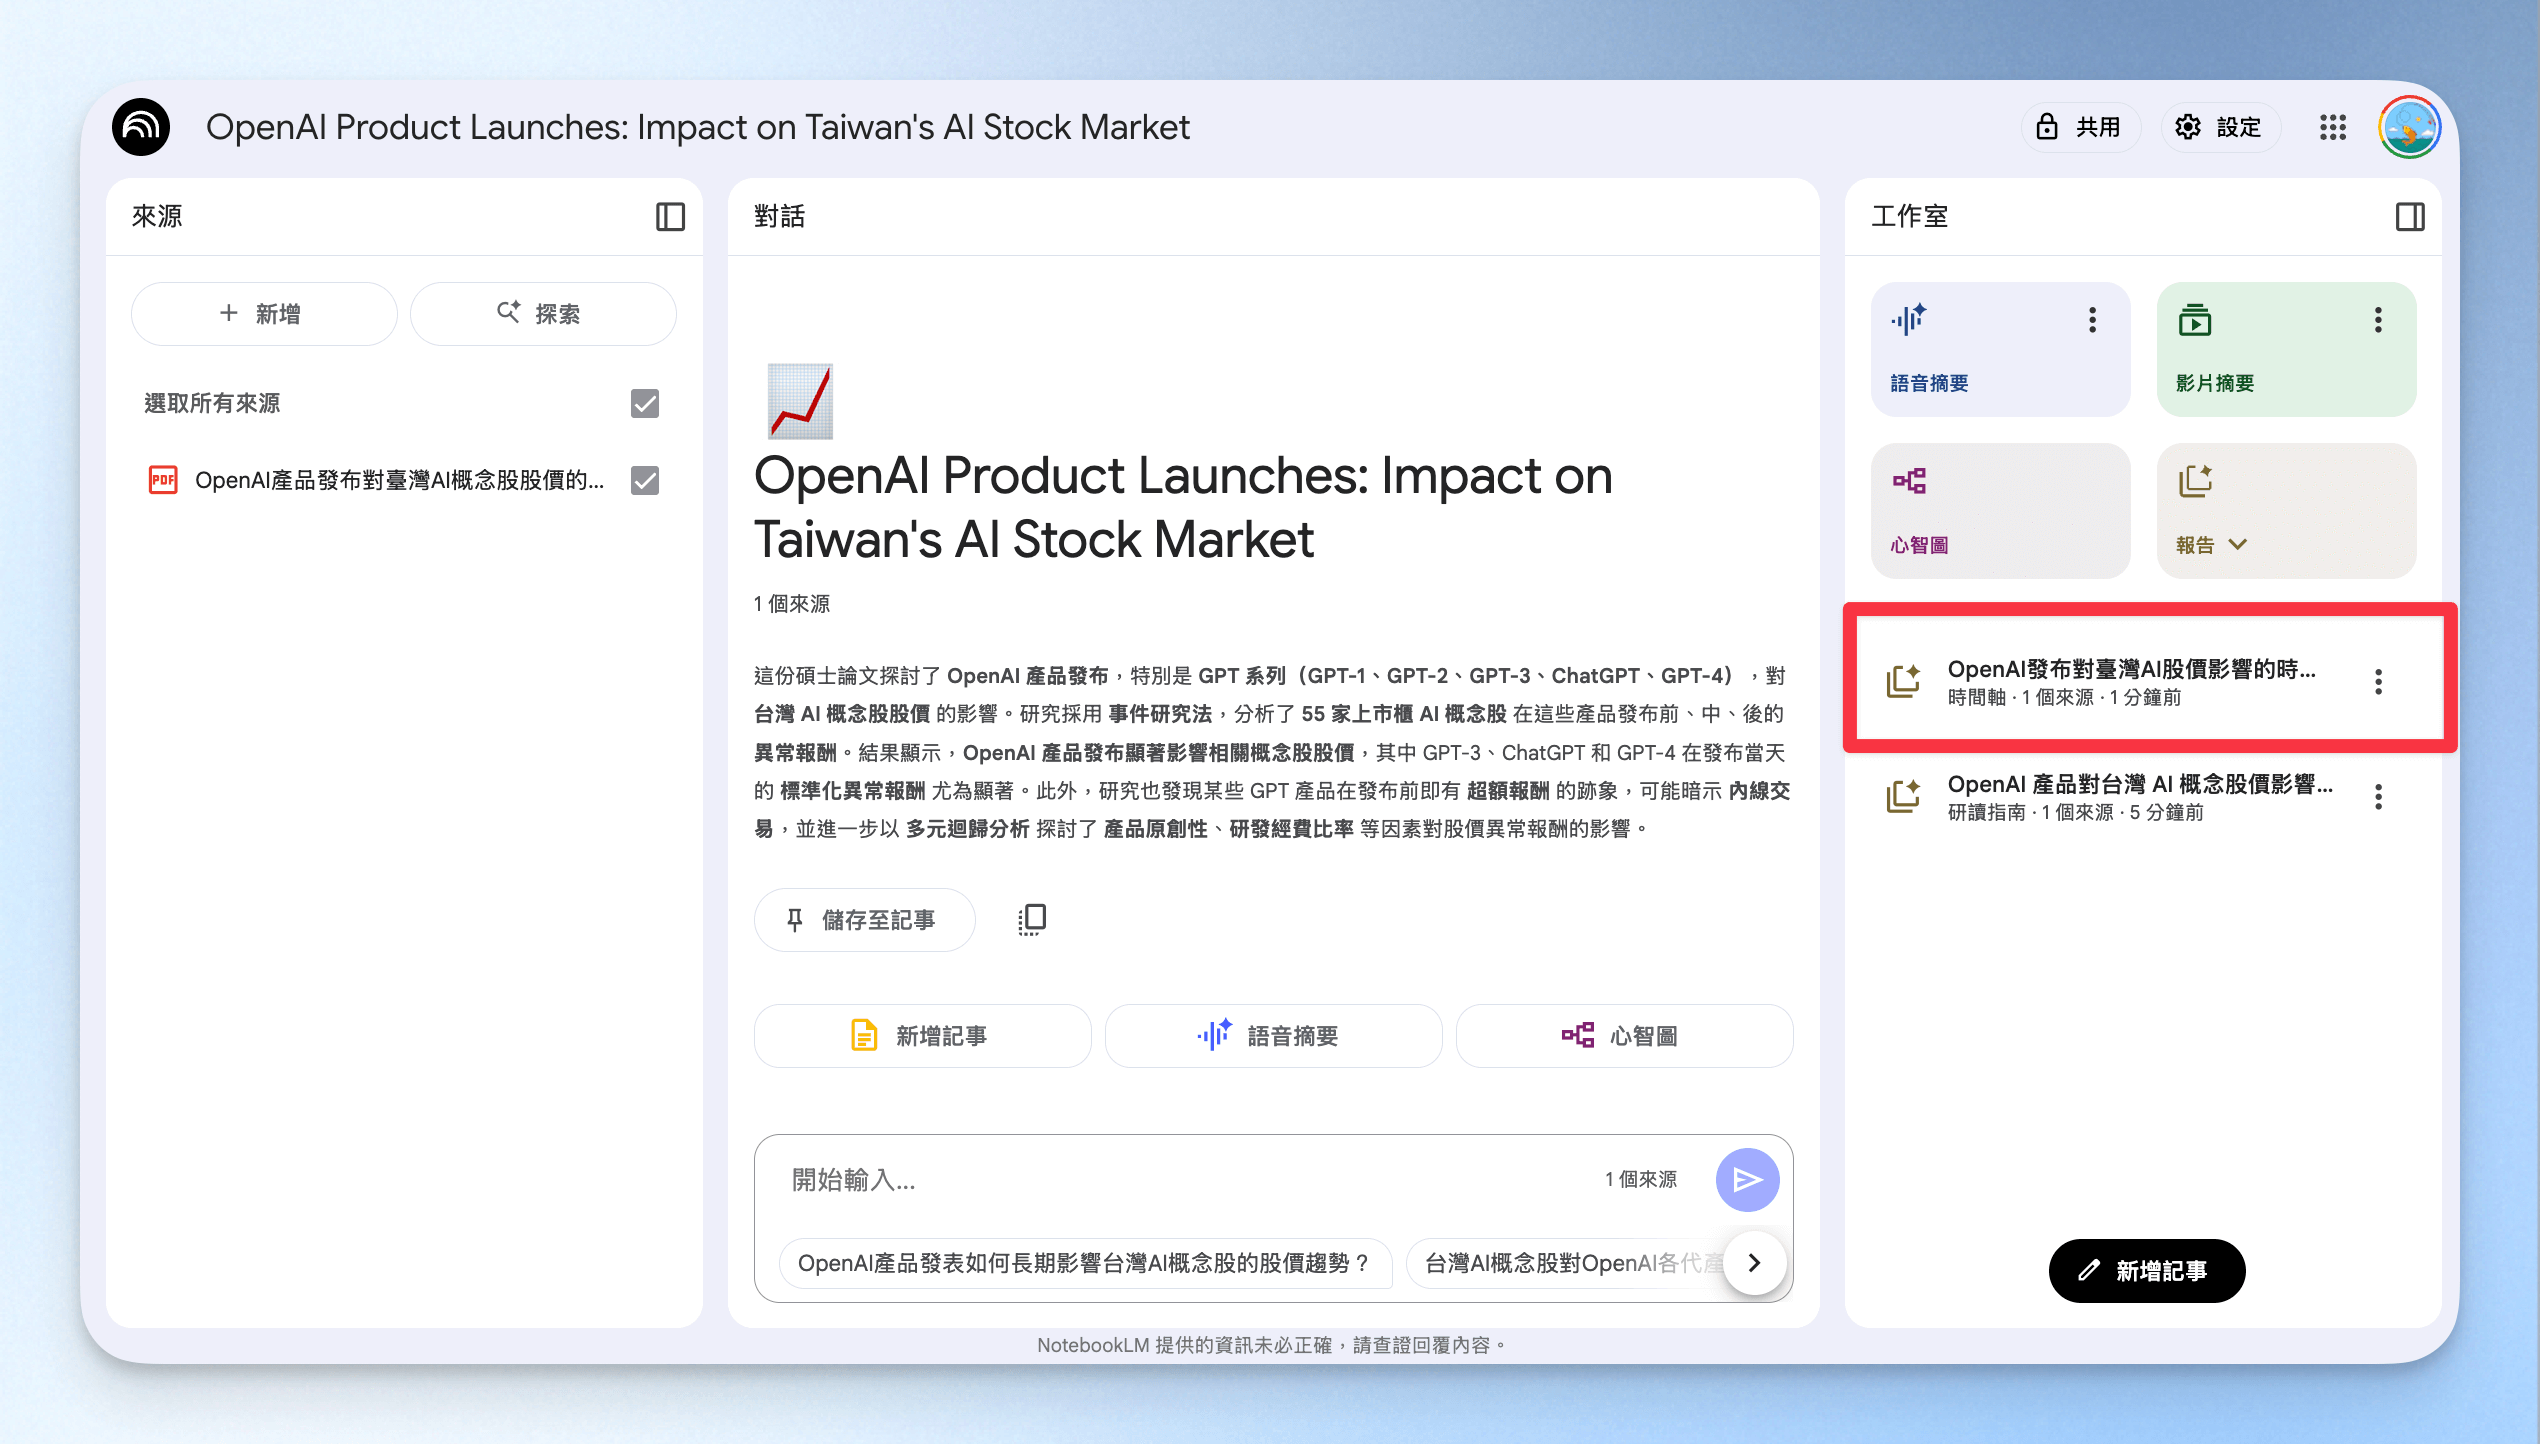The width and height of the screenshot is (2540, 1444).
Task: Copy the summary using the copy icon
Action: click(x=1032, y=920)
